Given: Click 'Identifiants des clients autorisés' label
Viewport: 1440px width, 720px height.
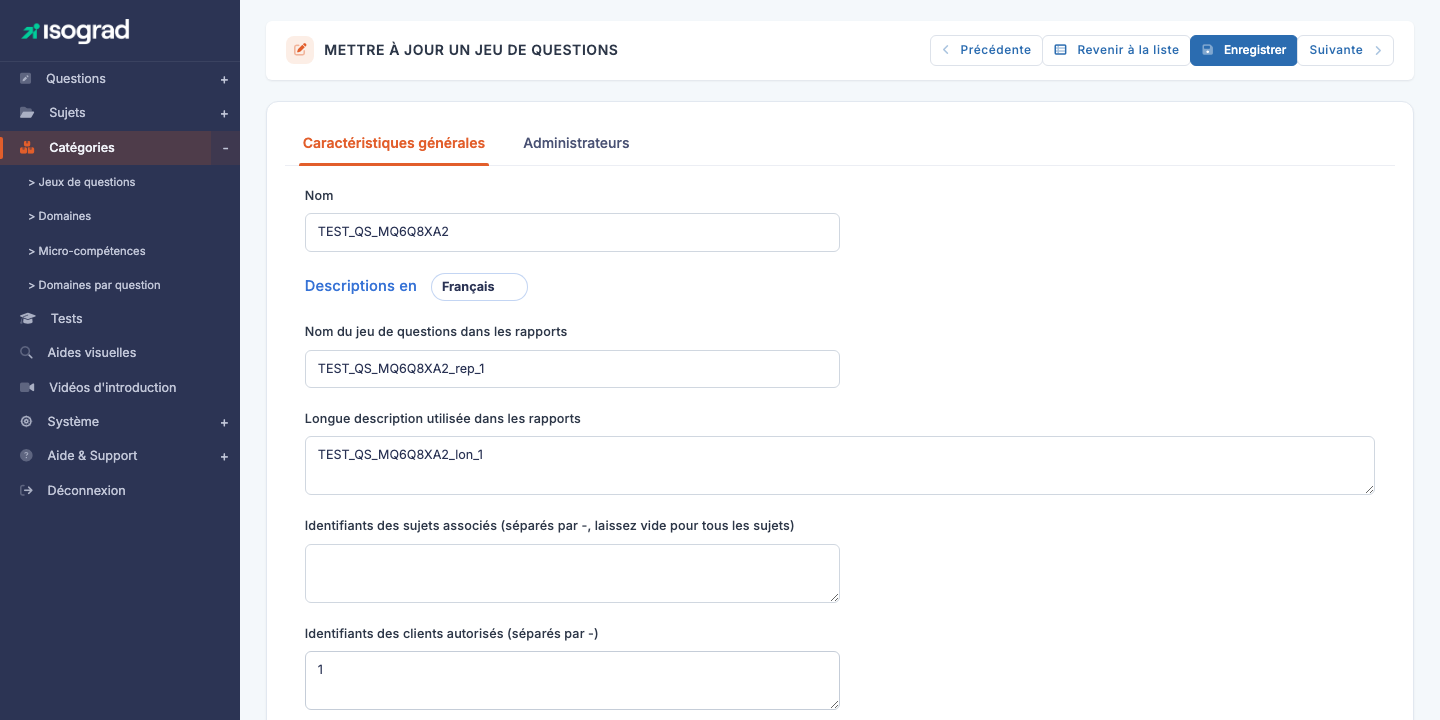Looking at the screenshot, I should pyautogui.click(x=452, y=633).
